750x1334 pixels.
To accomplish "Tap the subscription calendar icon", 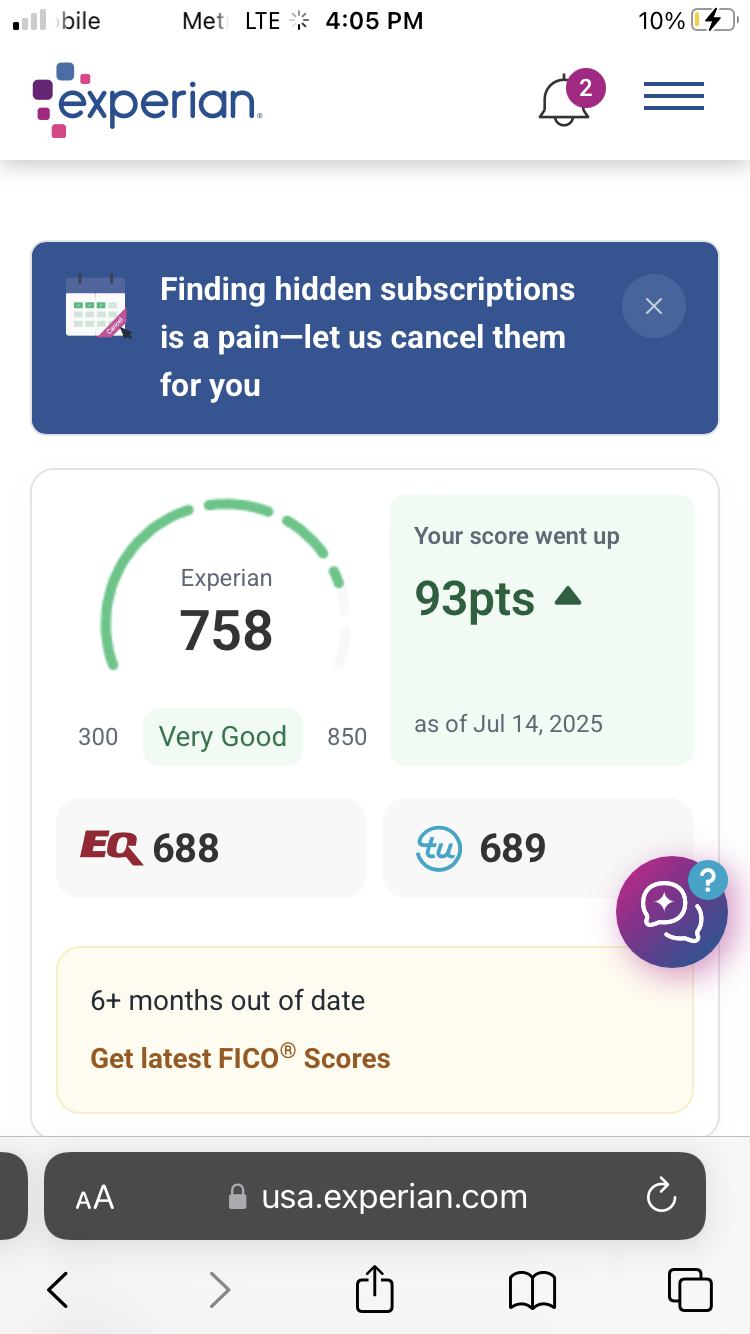I will coord(97,308).
